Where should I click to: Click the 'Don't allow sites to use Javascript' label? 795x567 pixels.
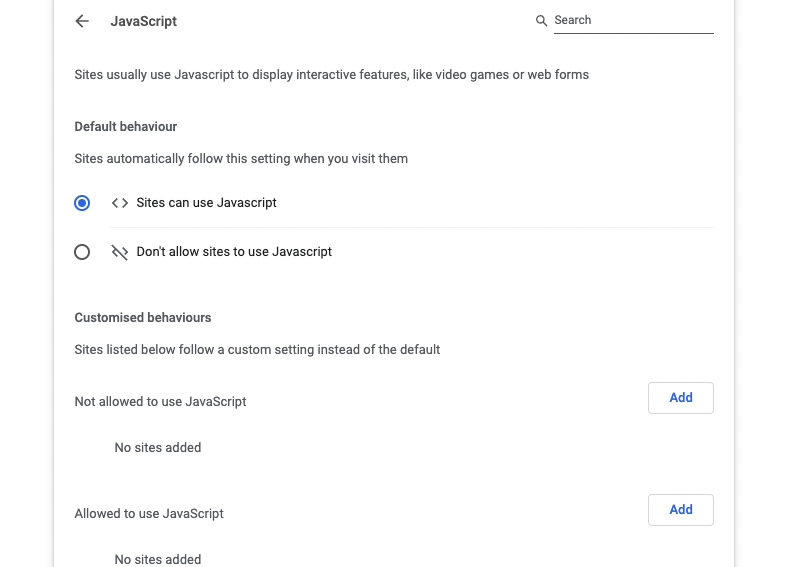tap(234, 252)
